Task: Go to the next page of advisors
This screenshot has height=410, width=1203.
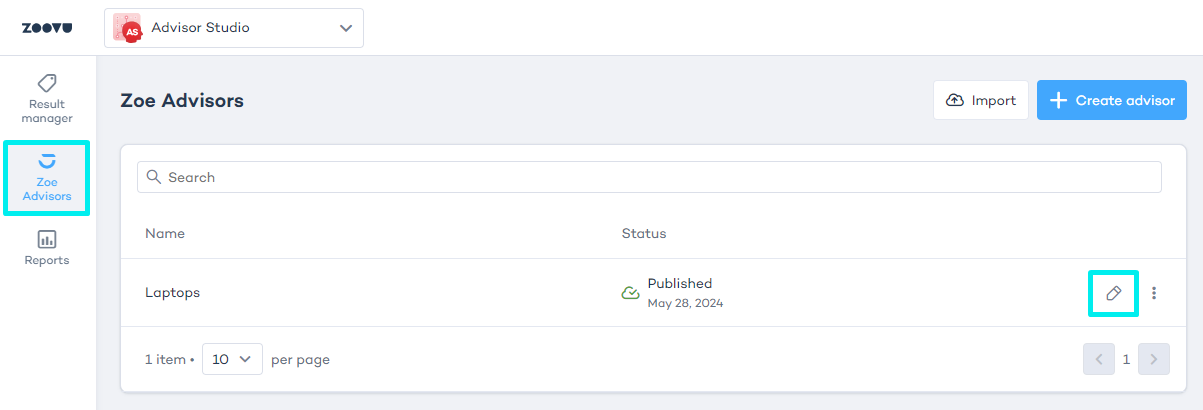Action: pos(1154,359)
